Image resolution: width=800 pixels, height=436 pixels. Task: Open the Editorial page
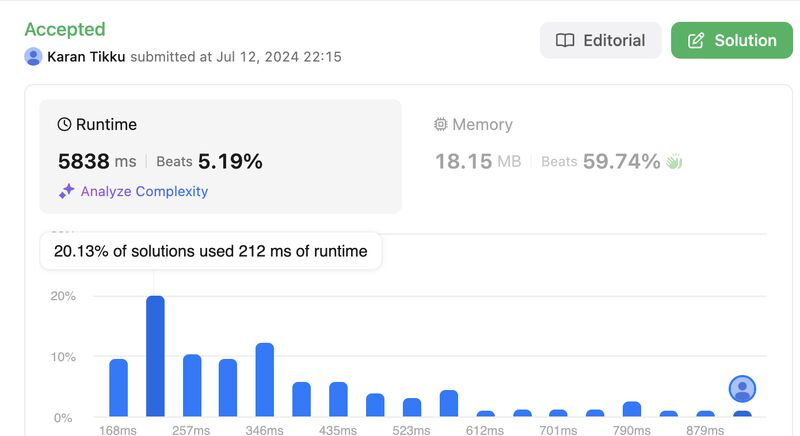coord(601,40)
